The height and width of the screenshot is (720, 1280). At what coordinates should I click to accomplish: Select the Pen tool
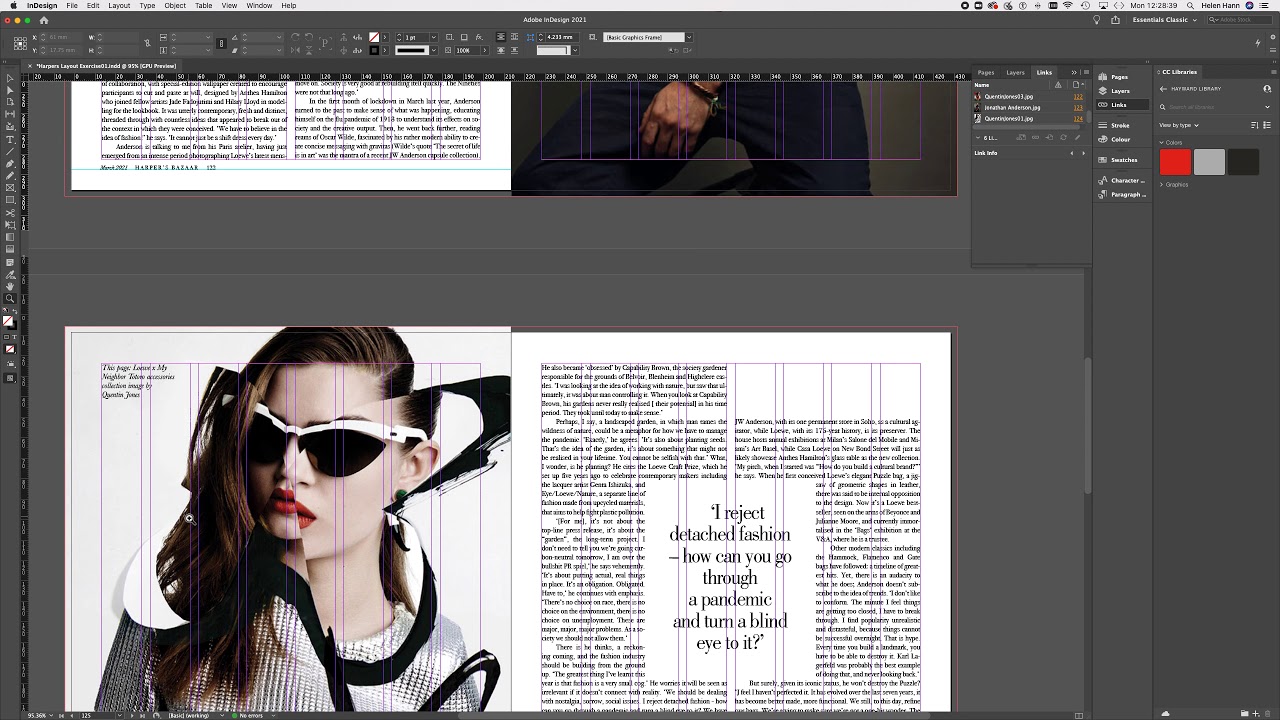[x=10, y=163]
